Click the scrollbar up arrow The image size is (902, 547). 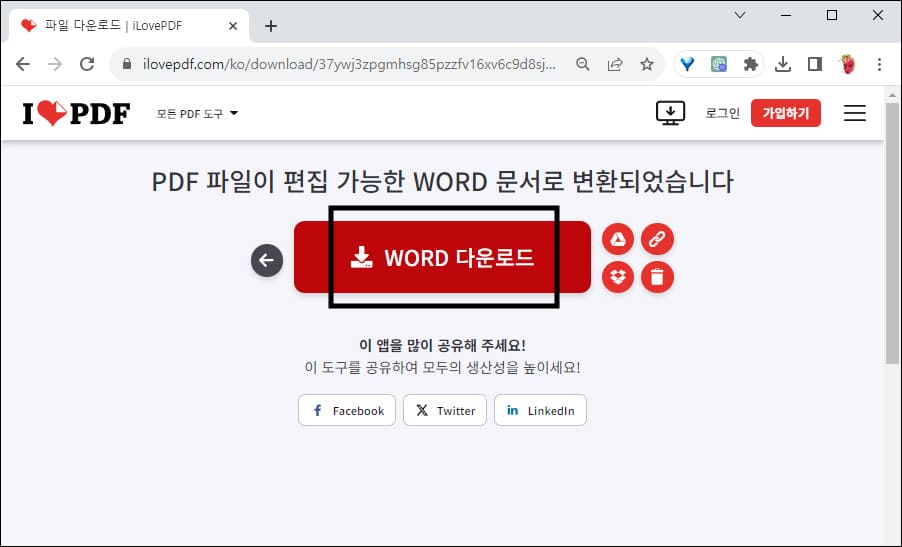pyautogui.click(x=892, y=94)
